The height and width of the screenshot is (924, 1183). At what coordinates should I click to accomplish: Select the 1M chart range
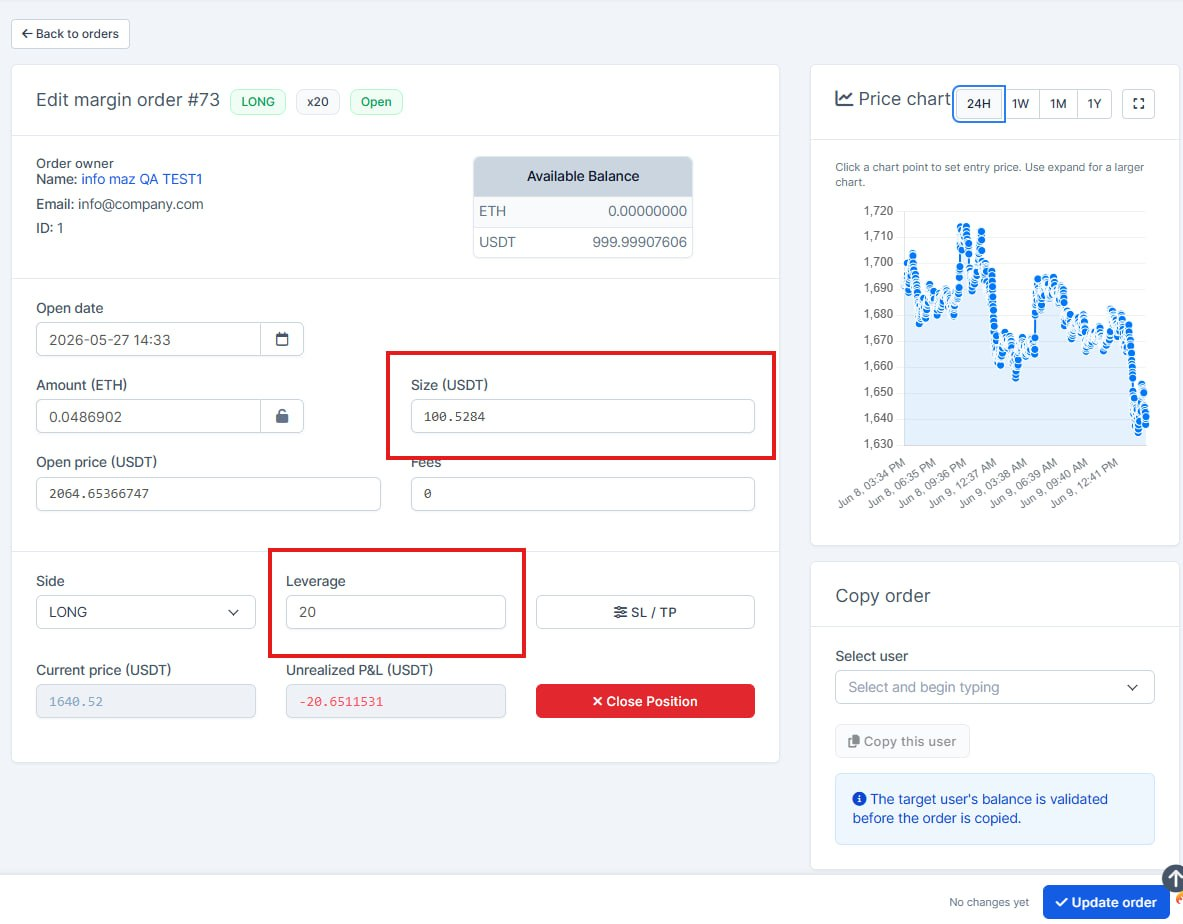[x=1059, y=103]
